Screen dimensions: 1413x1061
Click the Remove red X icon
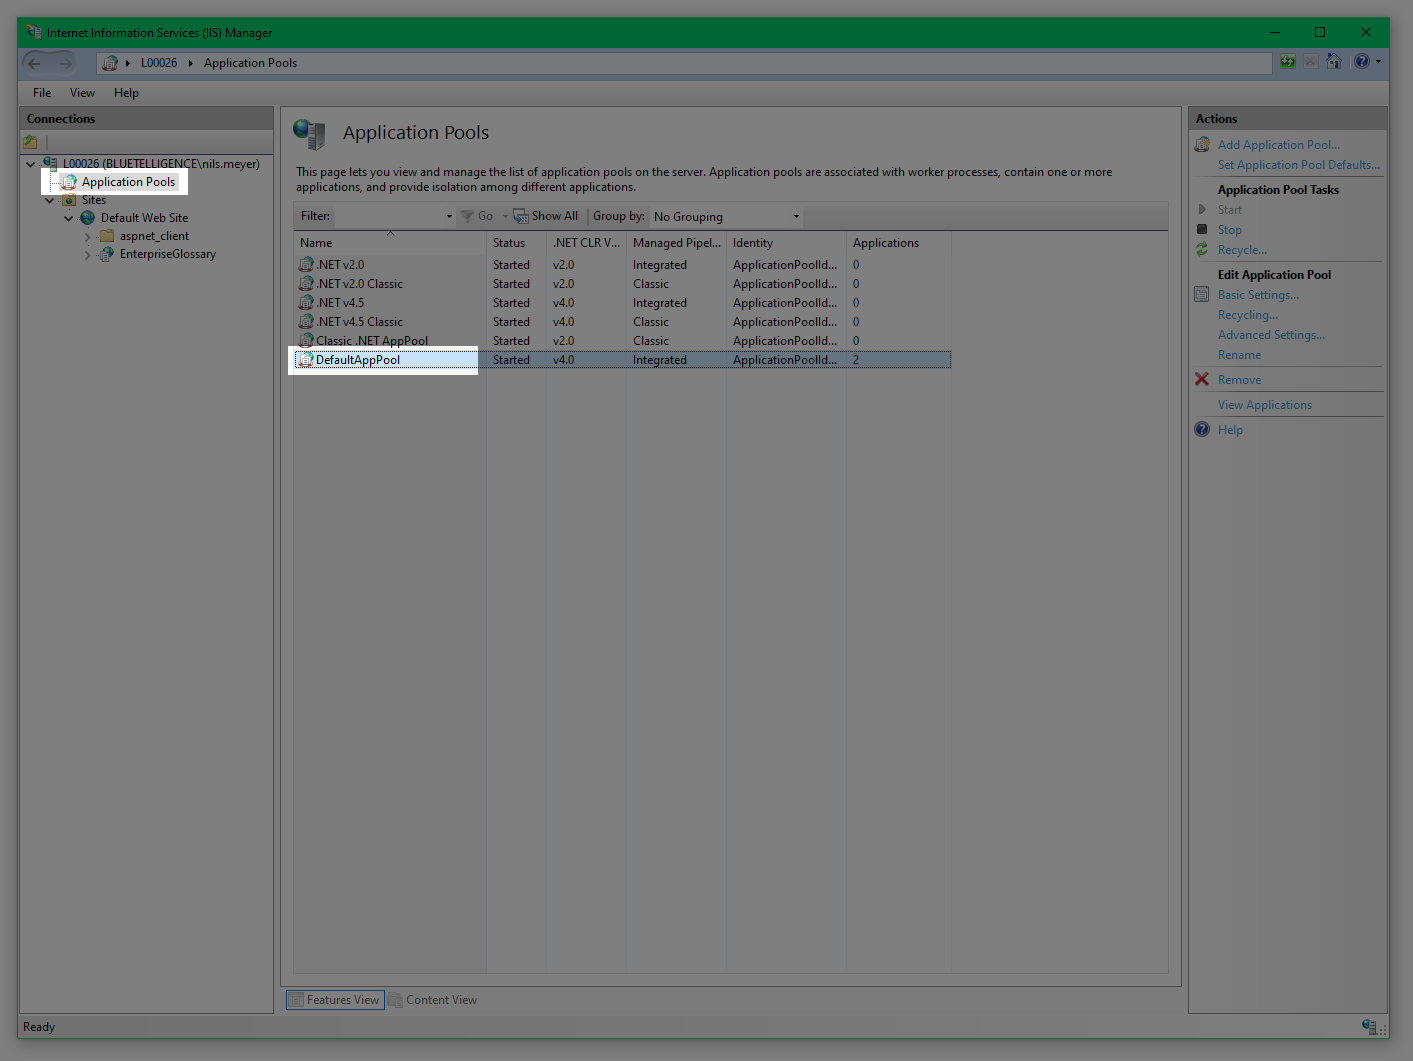tap(1202, 380)
